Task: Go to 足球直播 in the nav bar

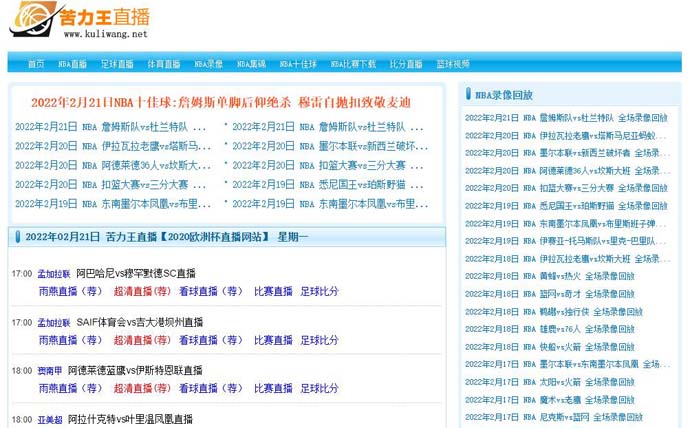Action: (117, 64)
